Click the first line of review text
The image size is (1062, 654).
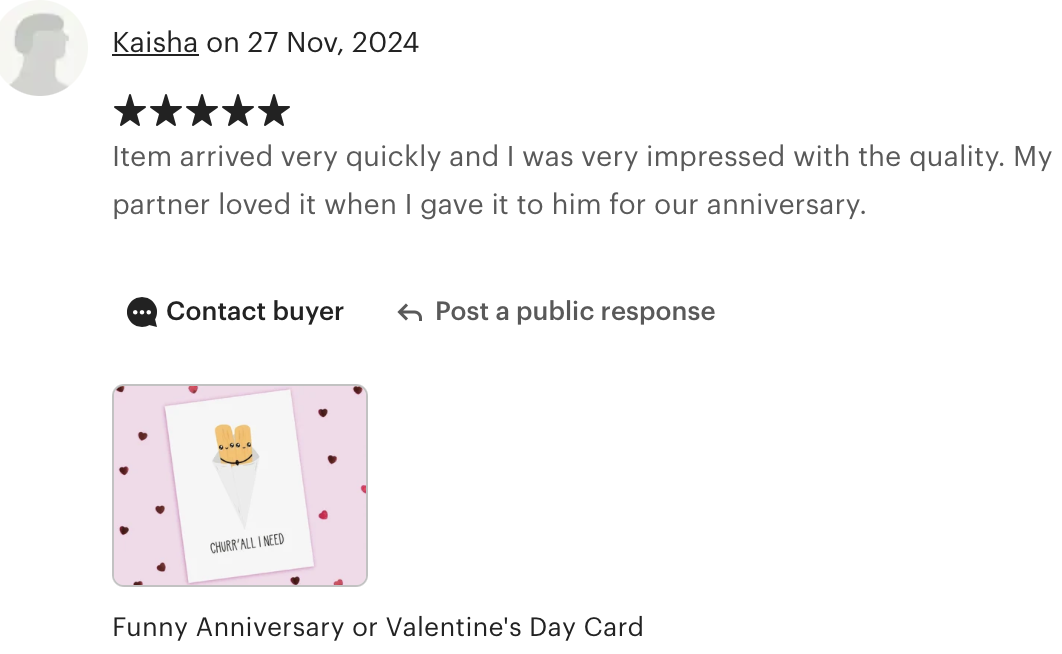(x=581, y=157)
